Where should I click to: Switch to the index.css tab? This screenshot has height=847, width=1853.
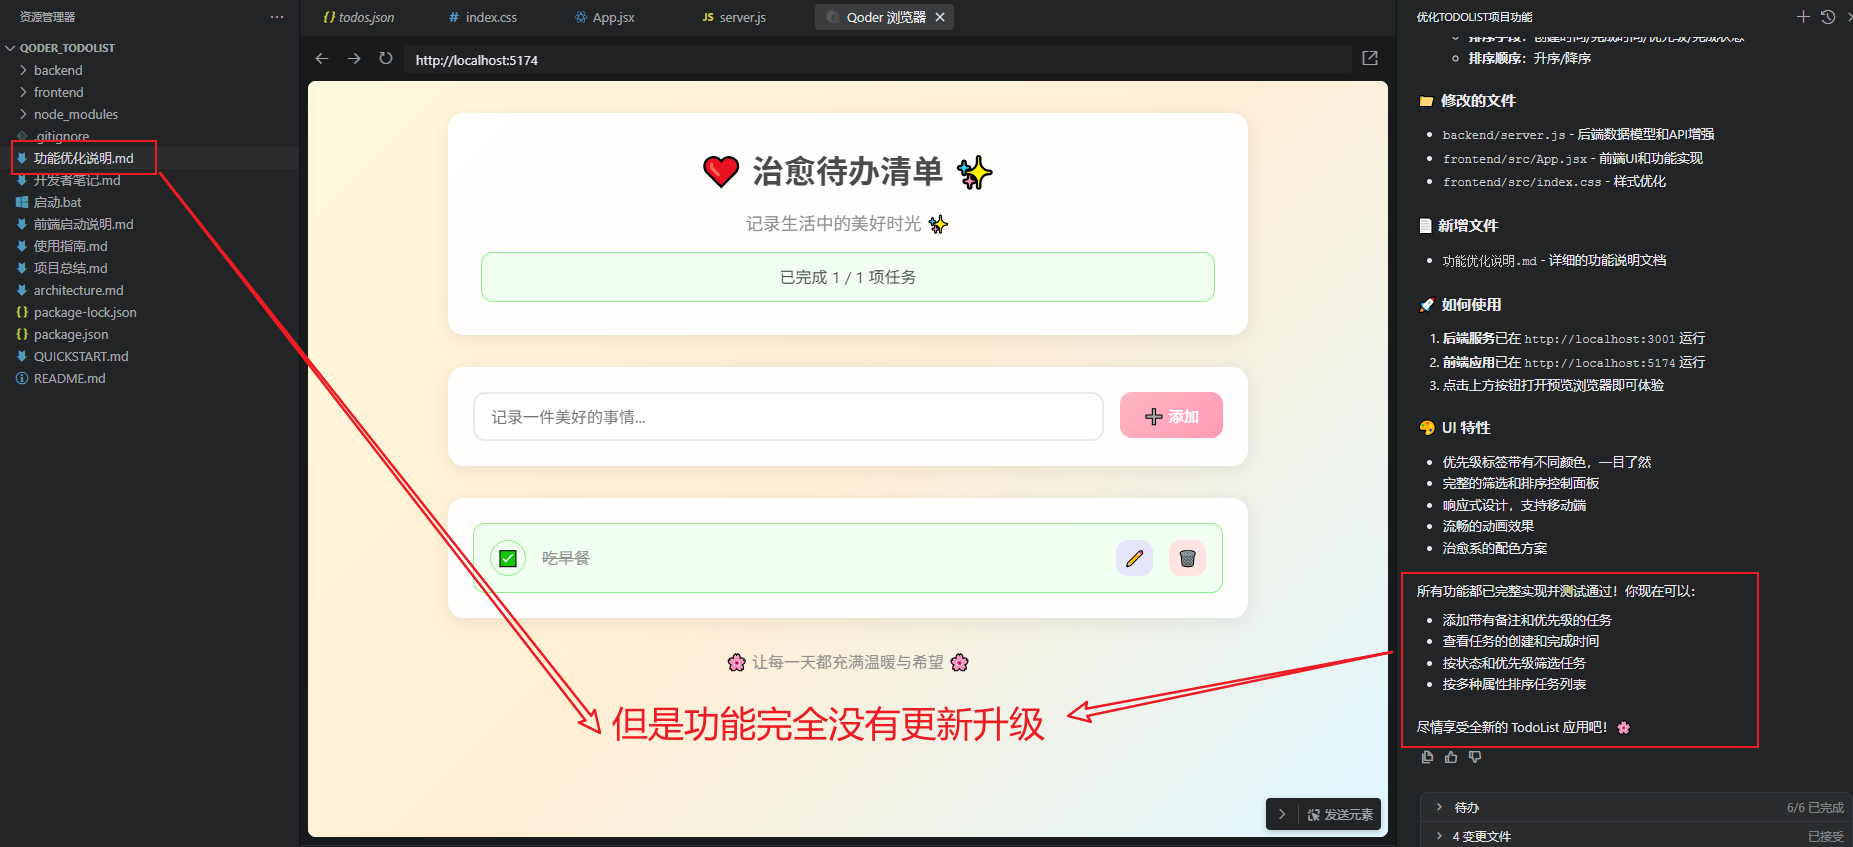(482, 17)
